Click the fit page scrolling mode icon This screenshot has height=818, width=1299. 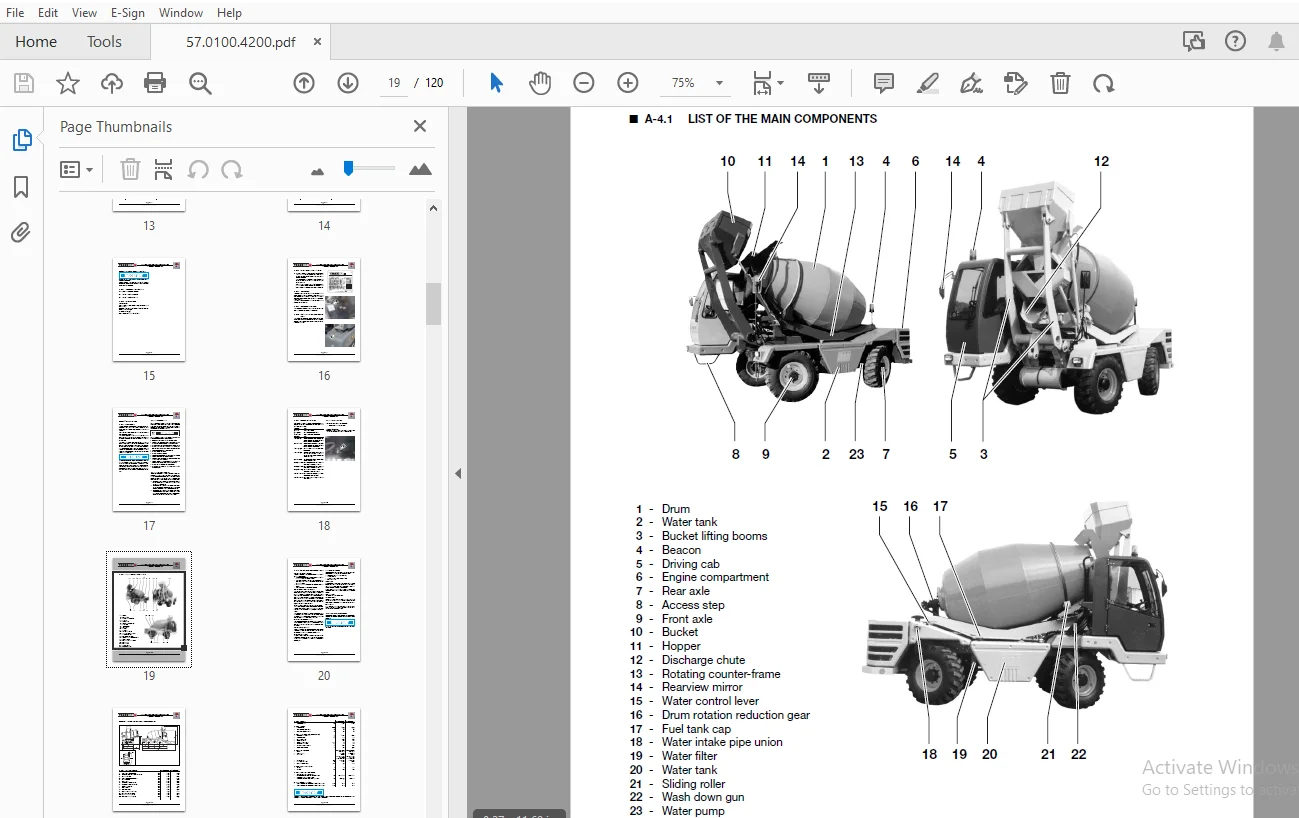click(x=762, y=83)
